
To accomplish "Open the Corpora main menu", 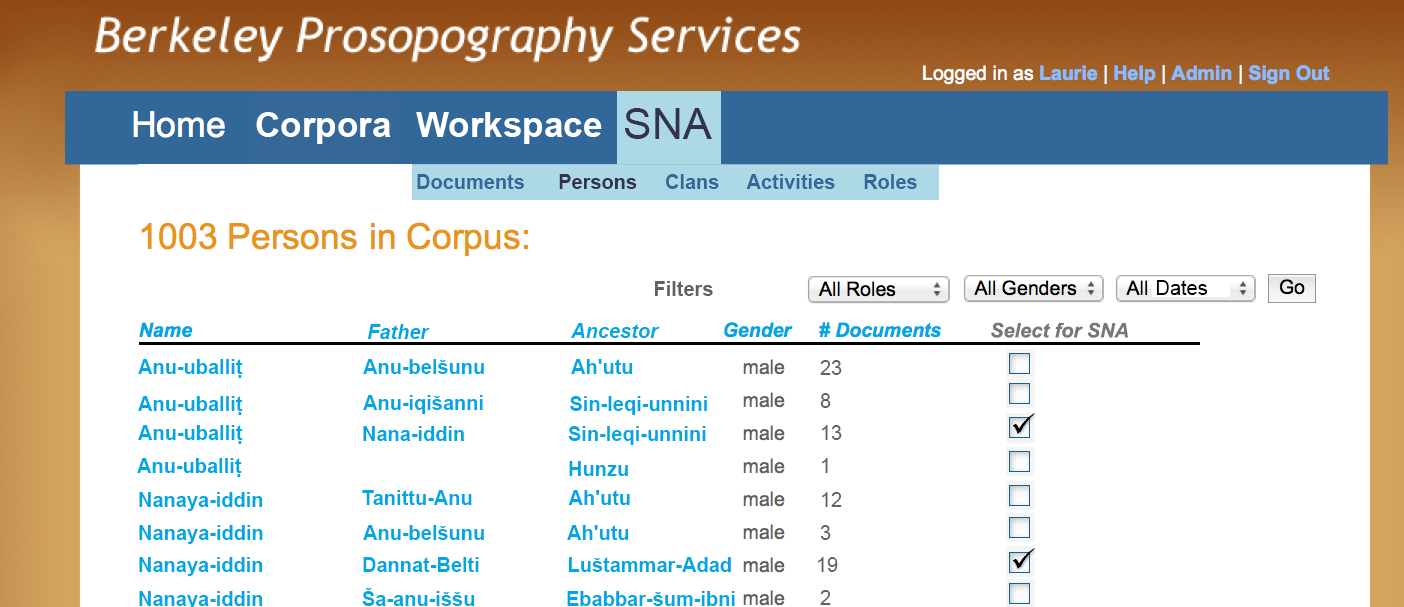I will point(323,125).
